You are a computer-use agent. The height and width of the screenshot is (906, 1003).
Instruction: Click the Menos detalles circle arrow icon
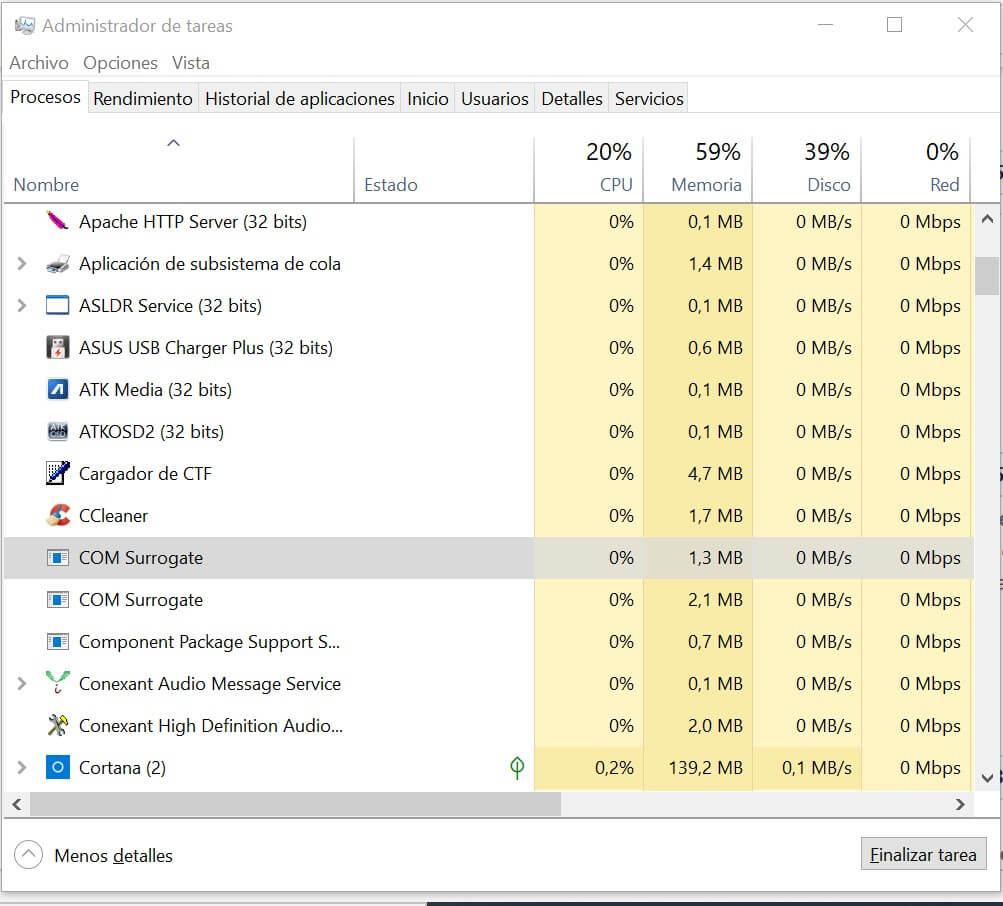[x=28, y=855]
